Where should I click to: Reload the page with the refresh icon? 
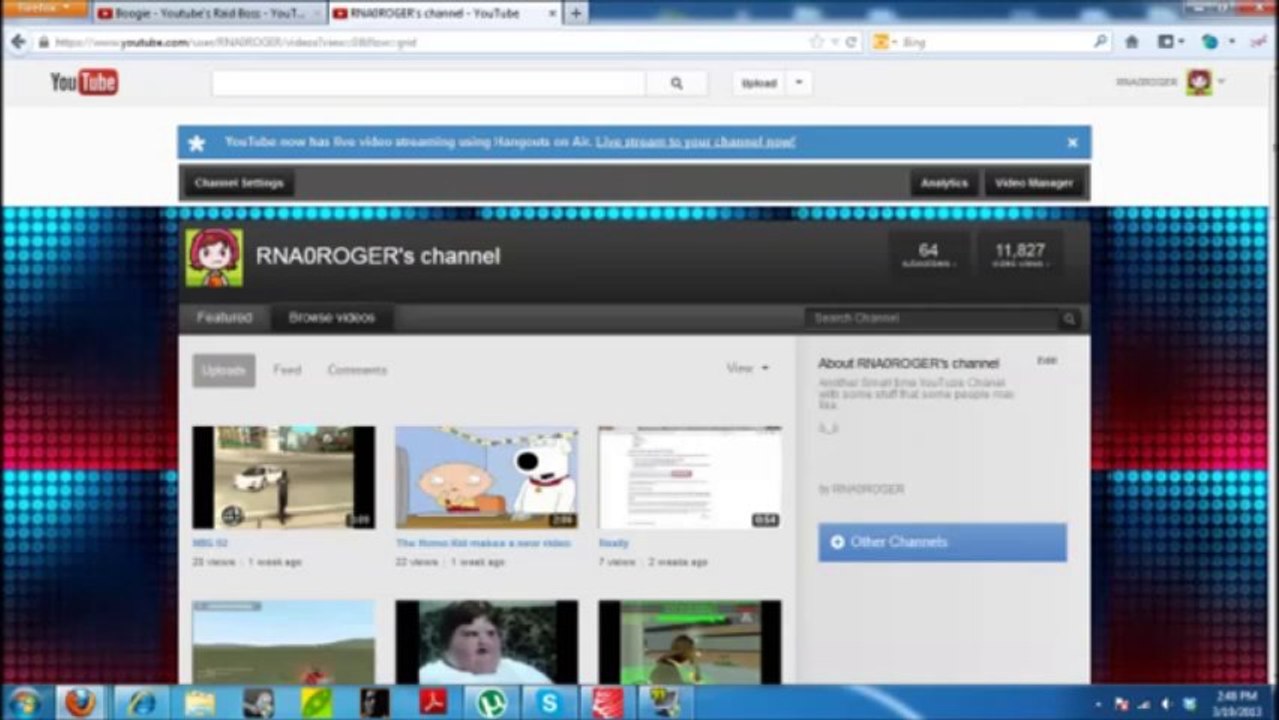click(x=852, y=42)
